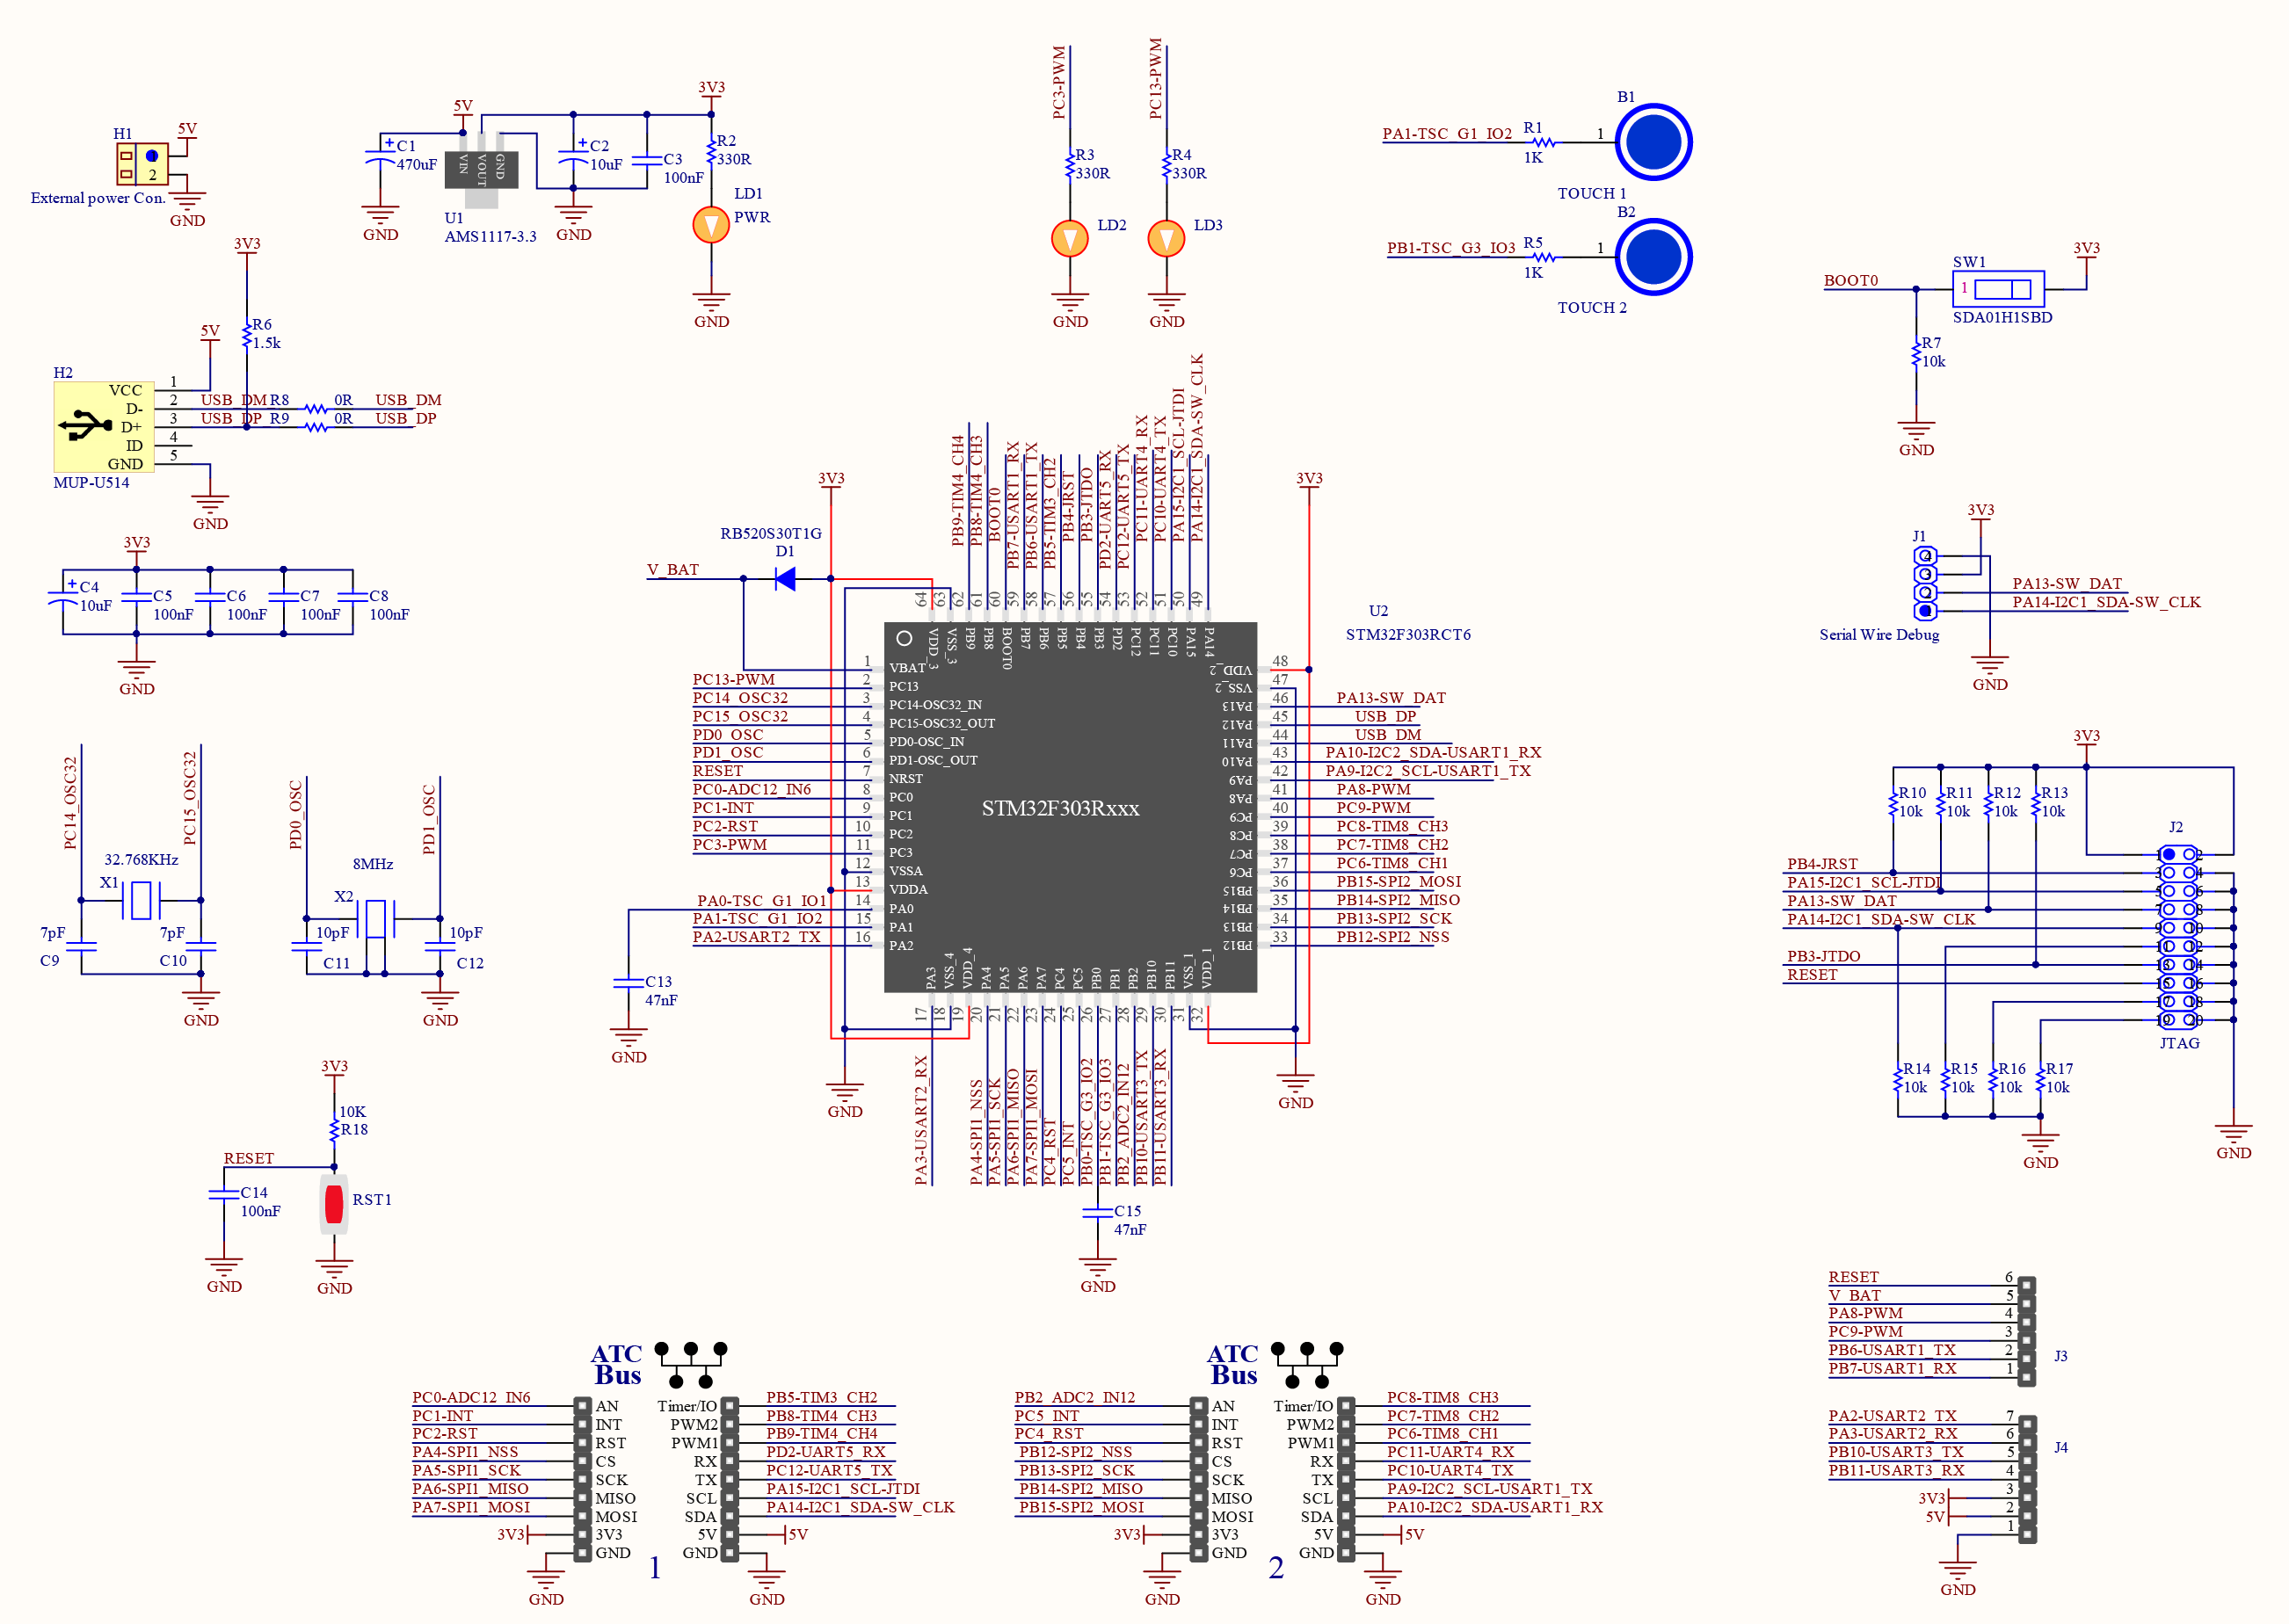The image size is (2289, 1624).
Task: Select the R1 1K resistor symbol
Action: [1544, 143]
